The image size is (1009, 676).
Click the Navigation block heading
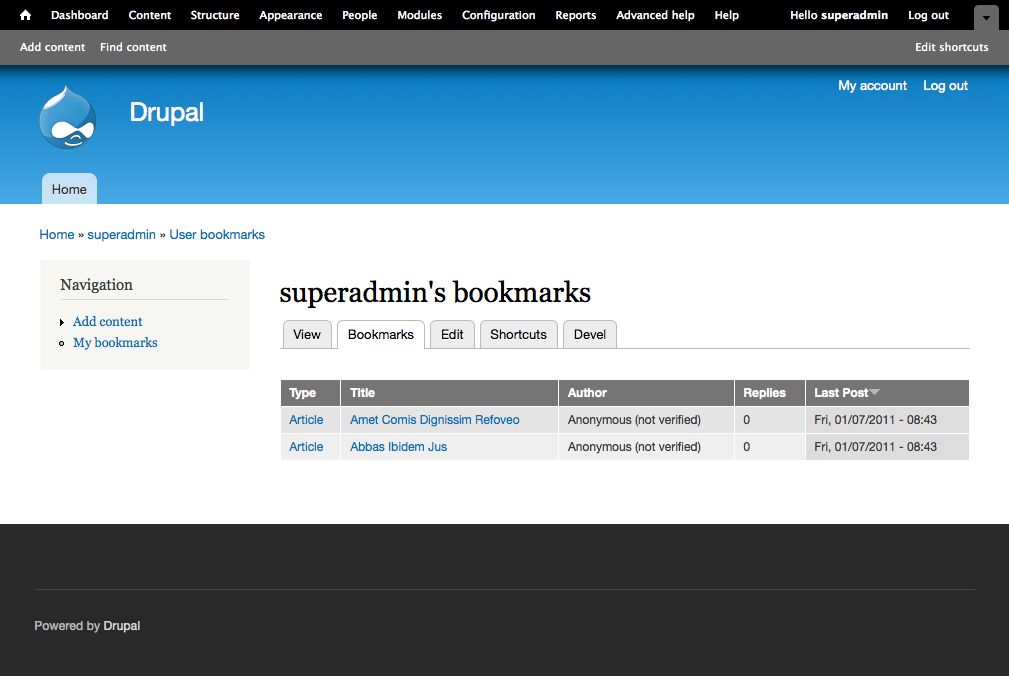[x=97, y=285]
